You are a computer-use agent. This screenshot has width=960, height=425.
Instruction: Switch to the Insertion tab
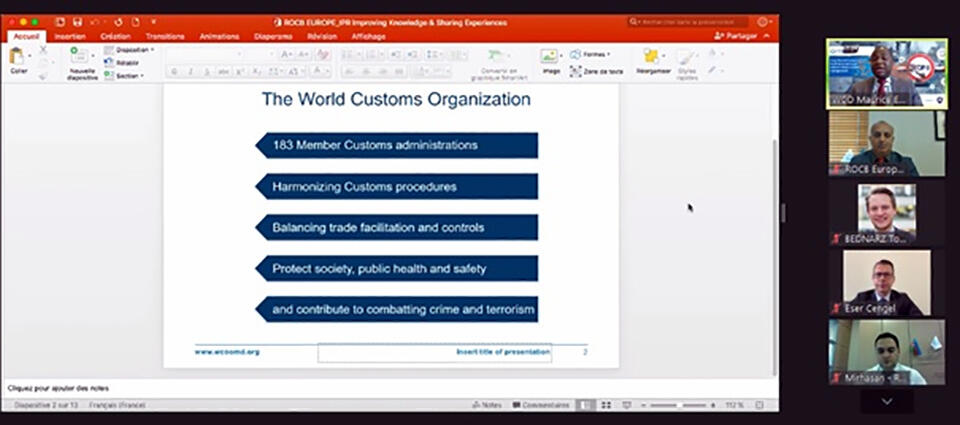click(x=69, y=37)
